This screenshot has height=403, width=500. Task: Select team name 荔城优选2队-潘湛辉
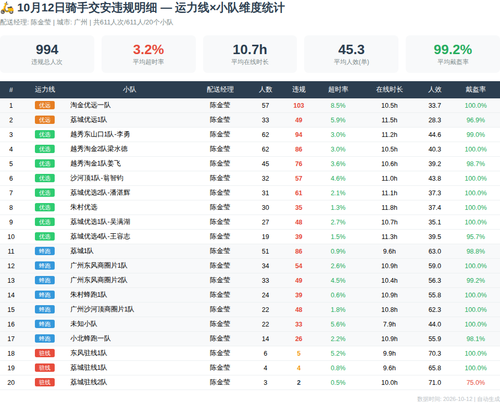(100, 193)
